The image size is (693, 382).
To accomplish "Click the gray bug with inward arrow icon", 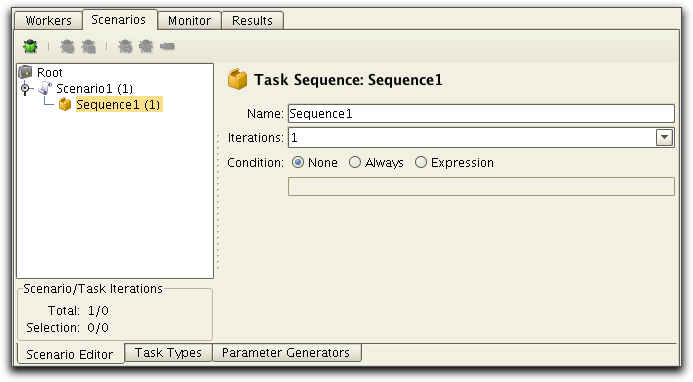I will (x=146, y=46).
